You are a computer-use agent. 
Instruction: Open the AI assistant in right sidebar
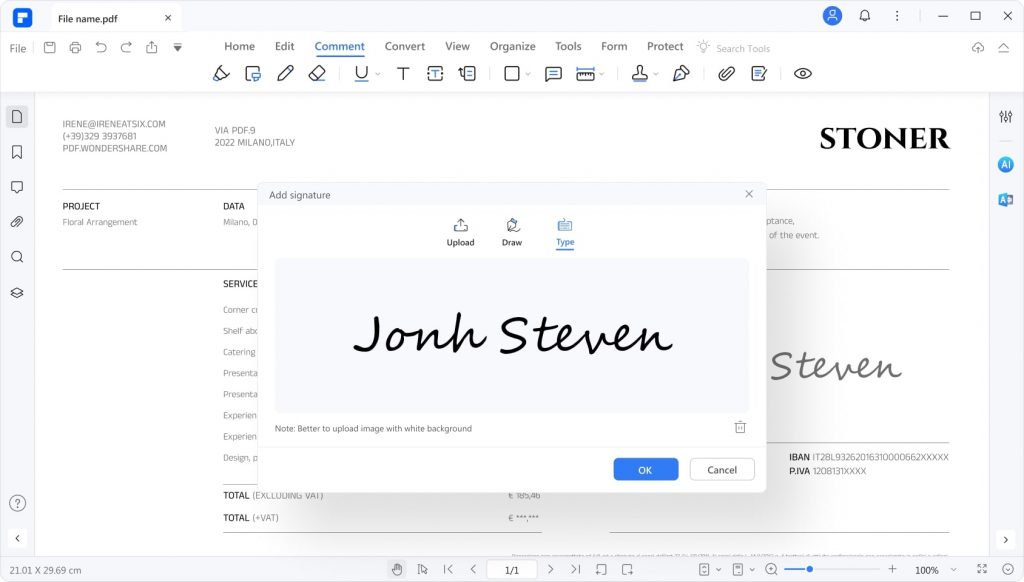point(1005,164)
